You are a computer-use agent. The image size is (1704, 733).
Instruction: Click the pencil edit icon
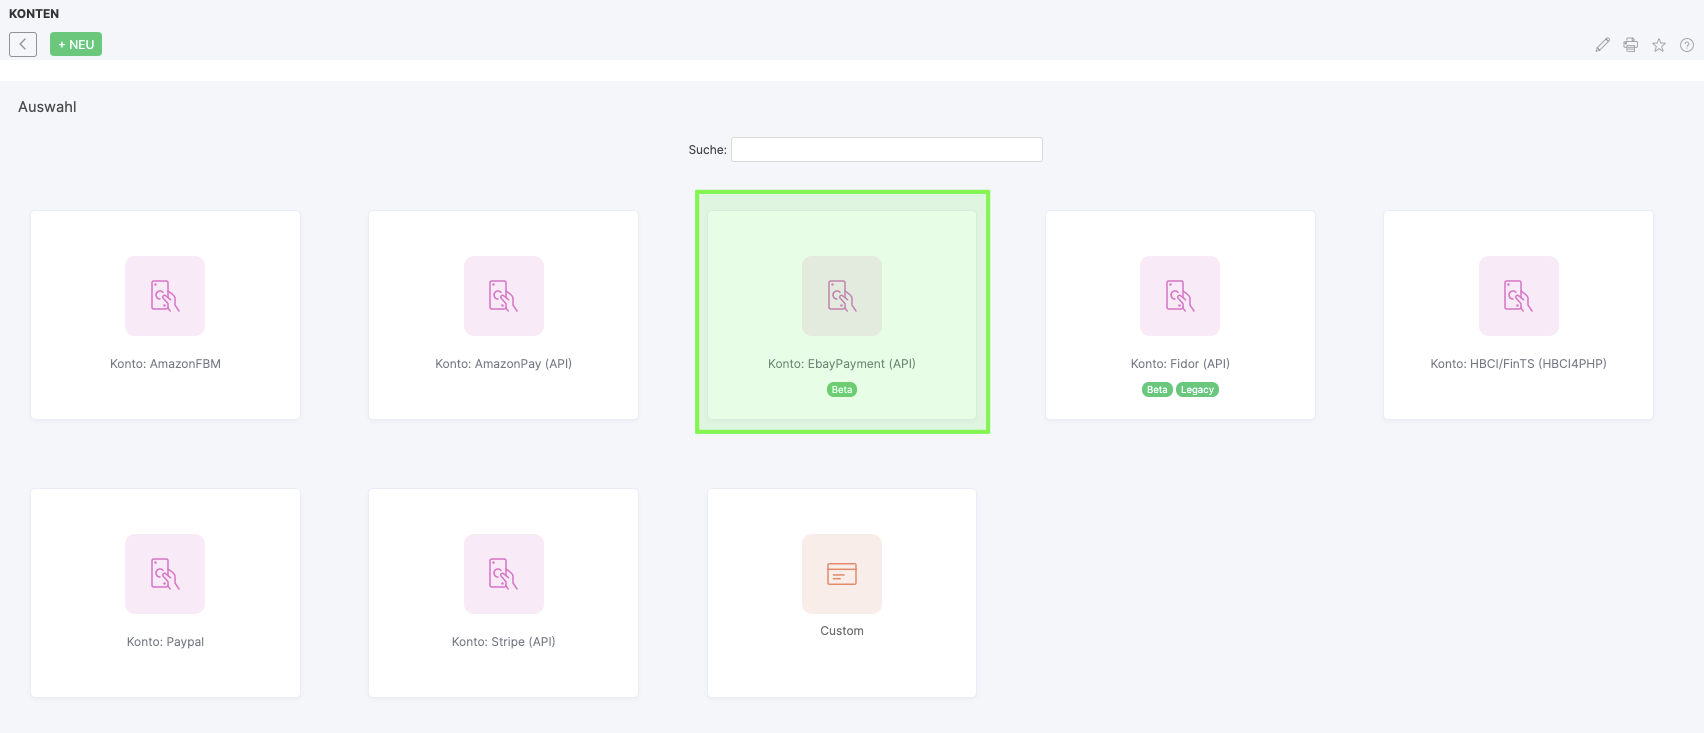point(1602,45)
